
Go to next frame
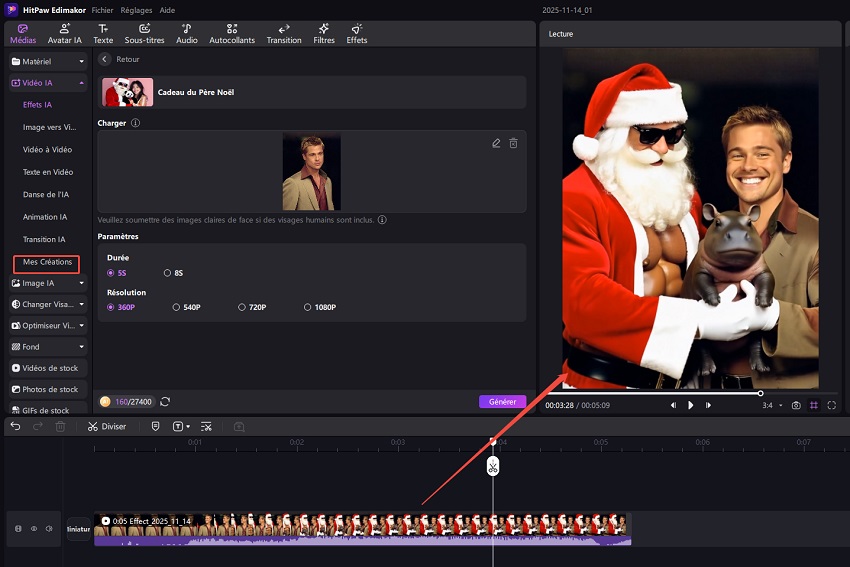[x=708, y=405]
